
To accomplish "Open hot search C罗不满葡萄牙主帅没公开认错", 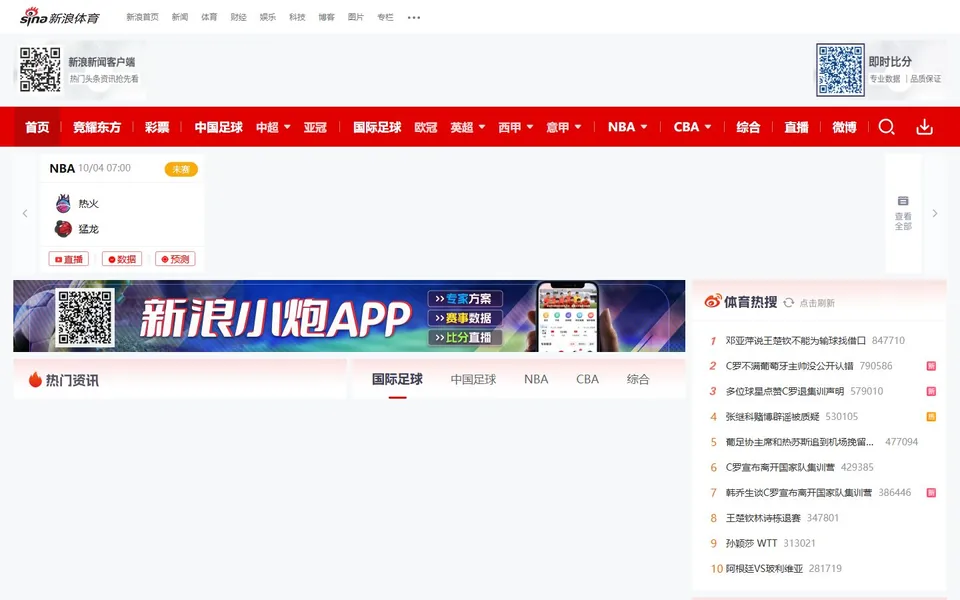I will [789, 366].
